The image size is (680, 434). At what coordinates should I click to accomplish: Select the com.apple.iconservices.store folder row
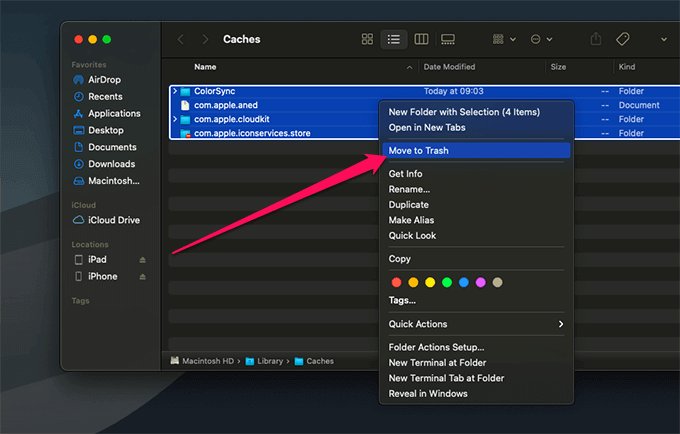coord(424,133)
